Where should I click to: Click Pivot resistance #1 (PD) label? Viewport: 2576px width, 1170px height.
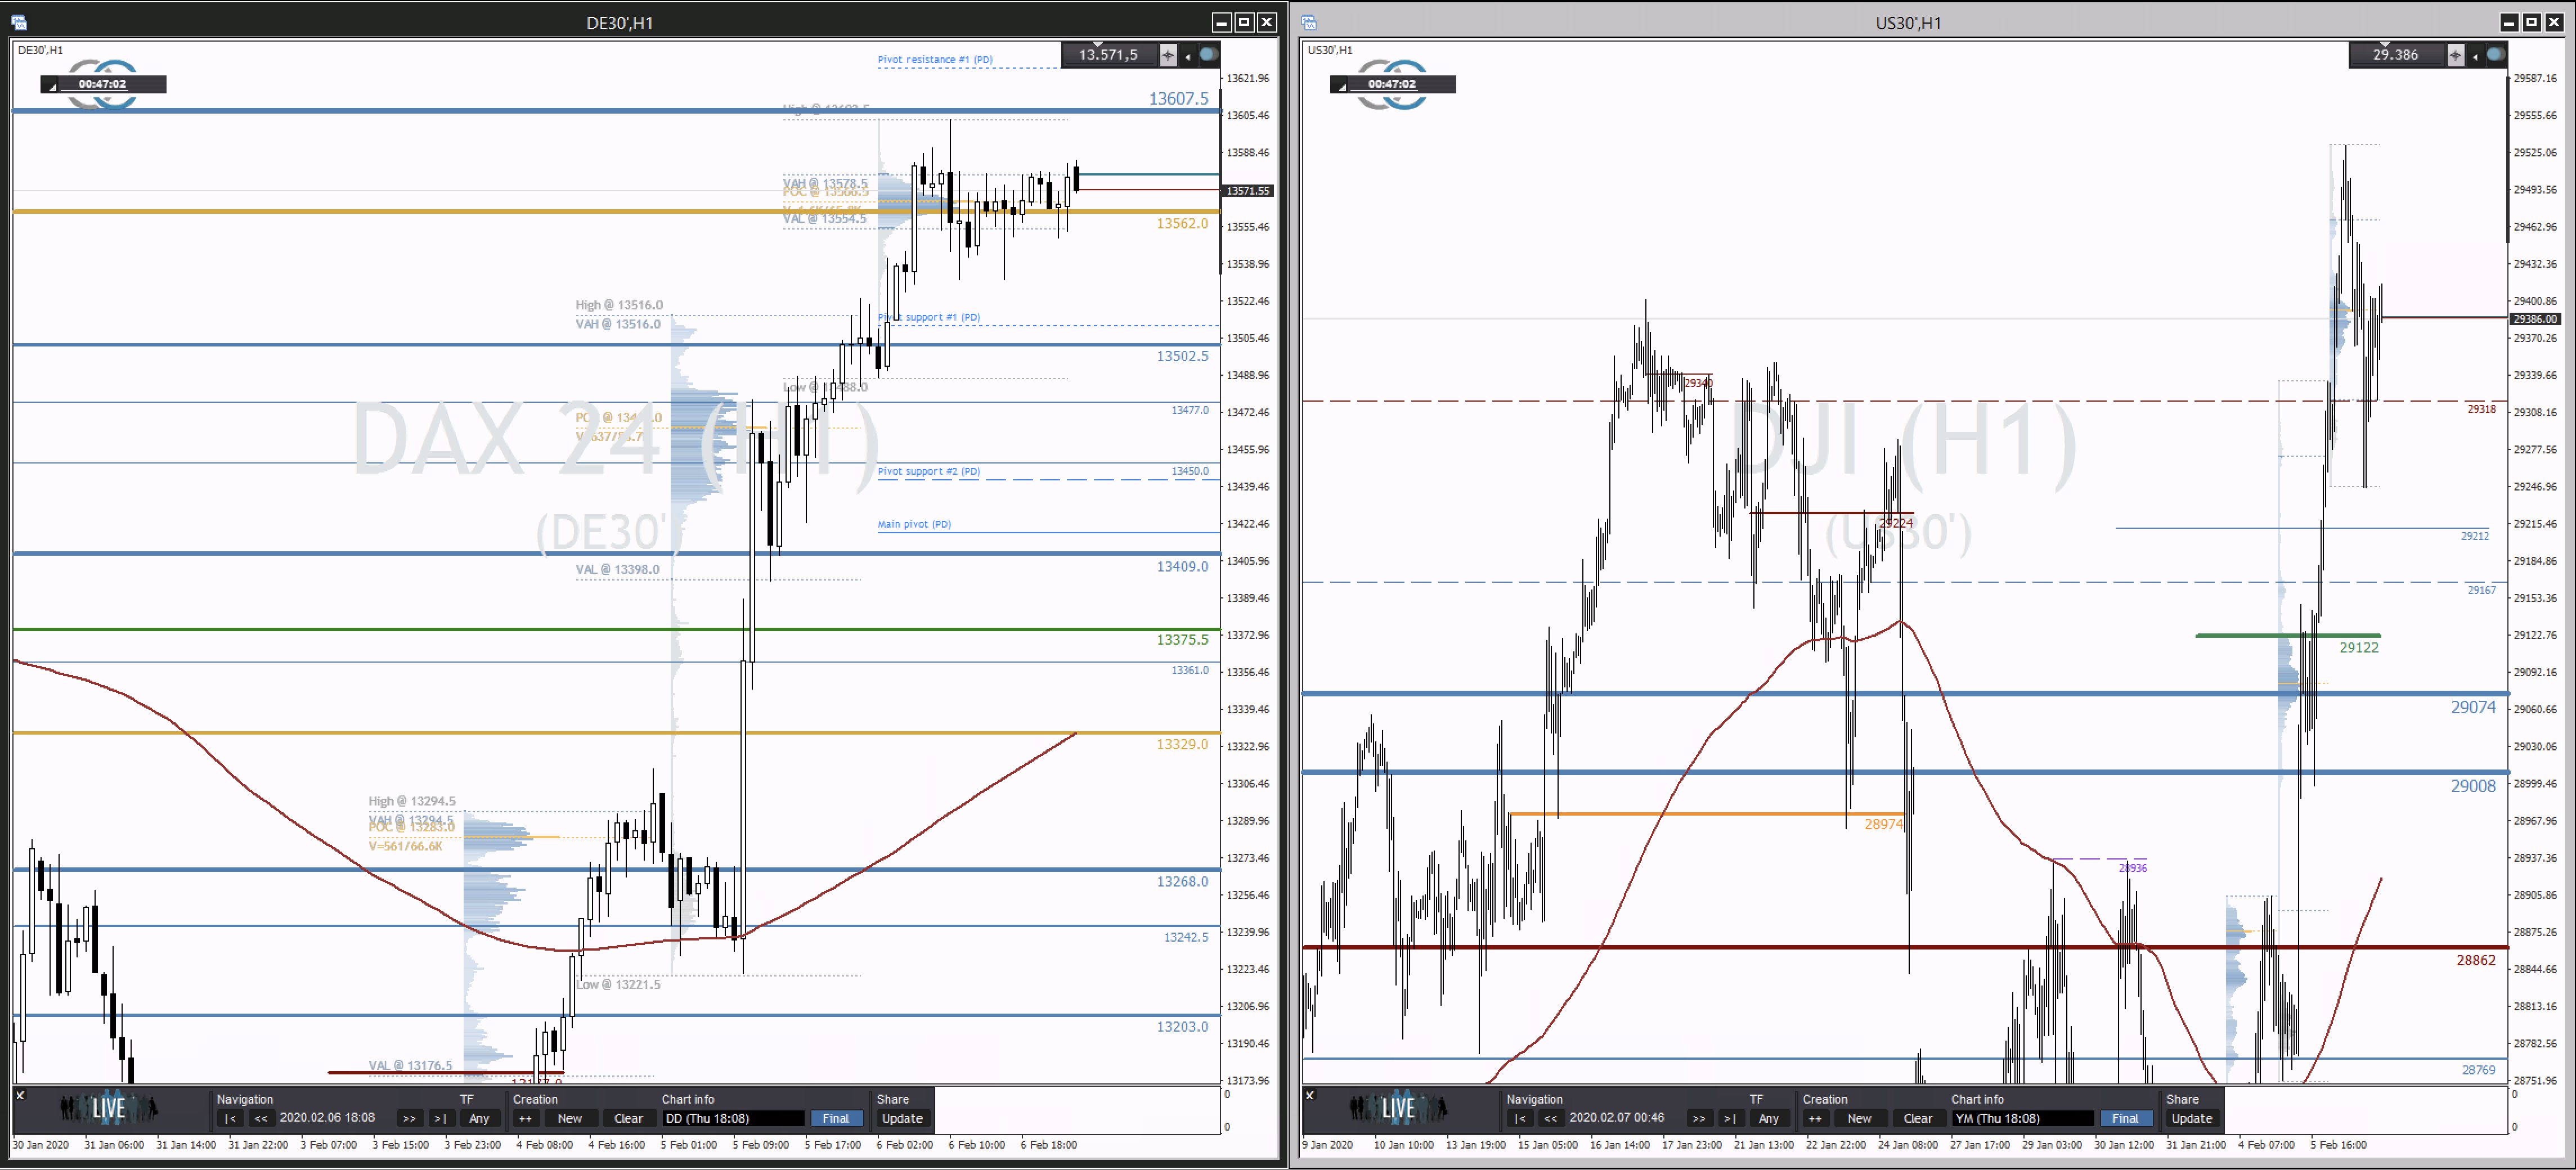[935, 60]
